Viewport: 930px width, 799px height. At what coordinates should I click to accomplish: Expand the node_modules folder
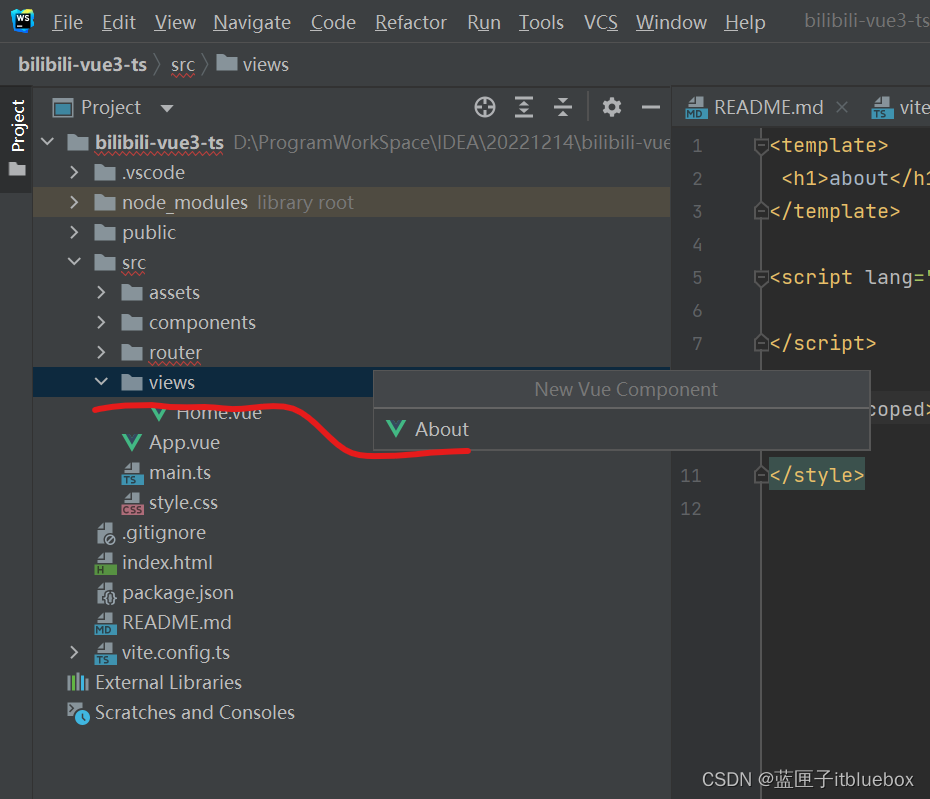coord(74,202)
